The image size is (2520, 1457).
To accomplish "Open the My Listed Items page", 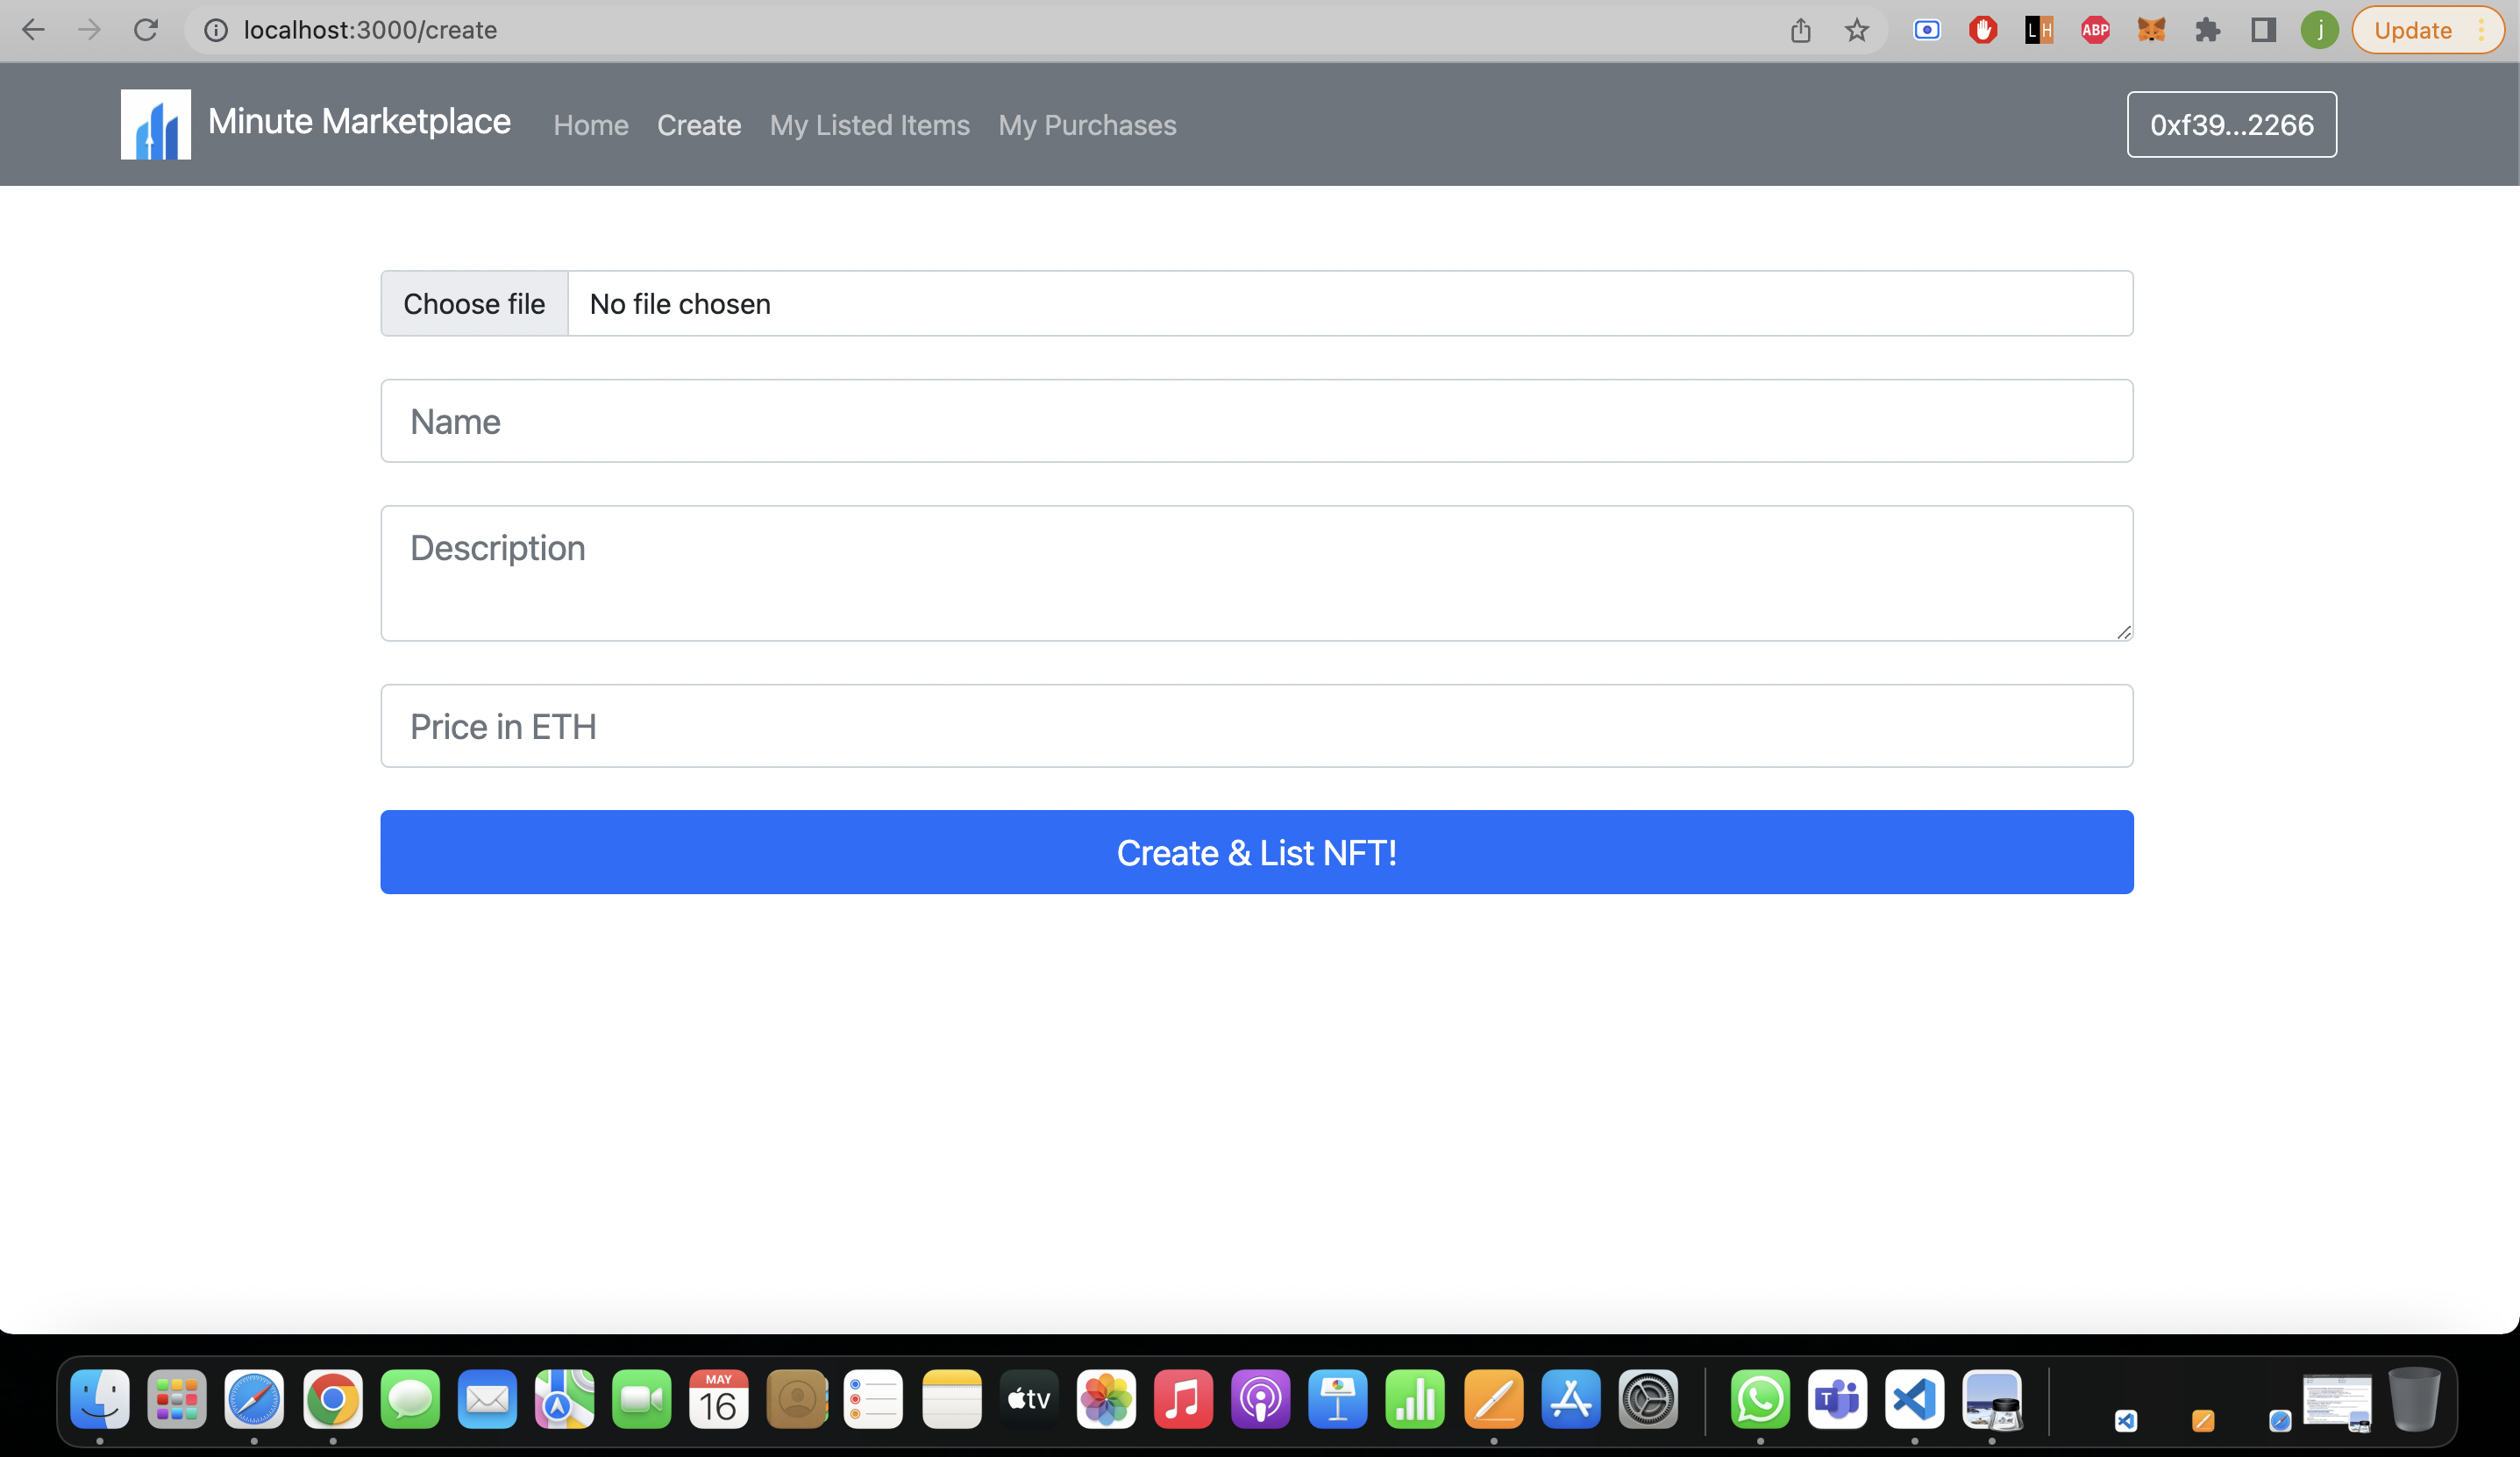I will click(x=869, y=125).
